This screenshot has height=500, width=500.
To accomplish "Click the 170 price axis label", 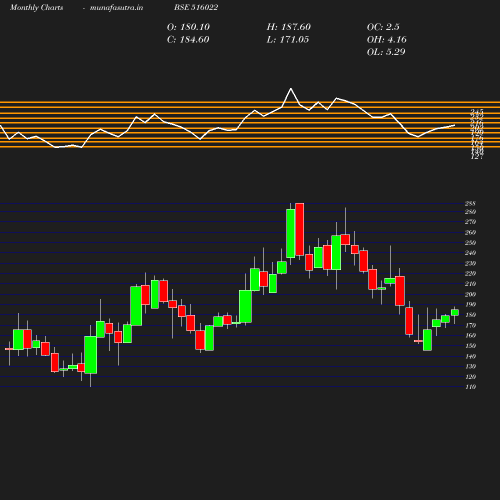I will coord(470,325).
